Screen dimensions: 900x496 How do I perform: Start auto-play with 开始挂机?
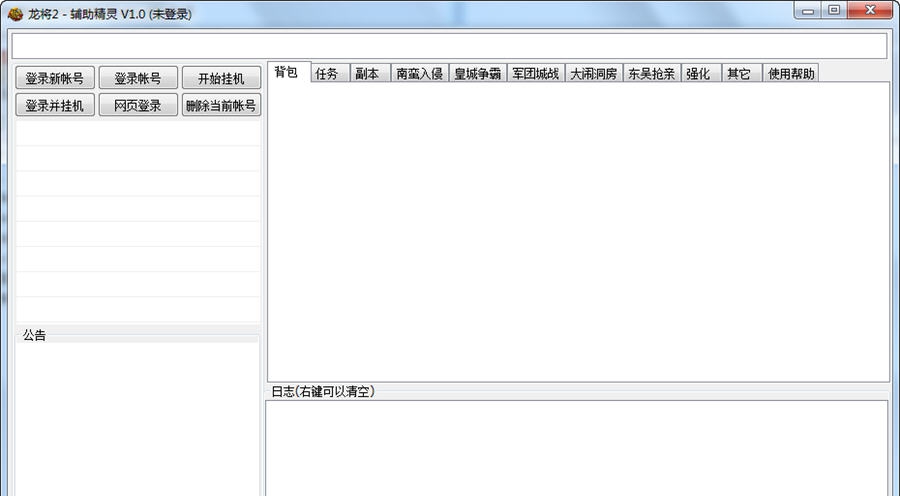point(222,78)
